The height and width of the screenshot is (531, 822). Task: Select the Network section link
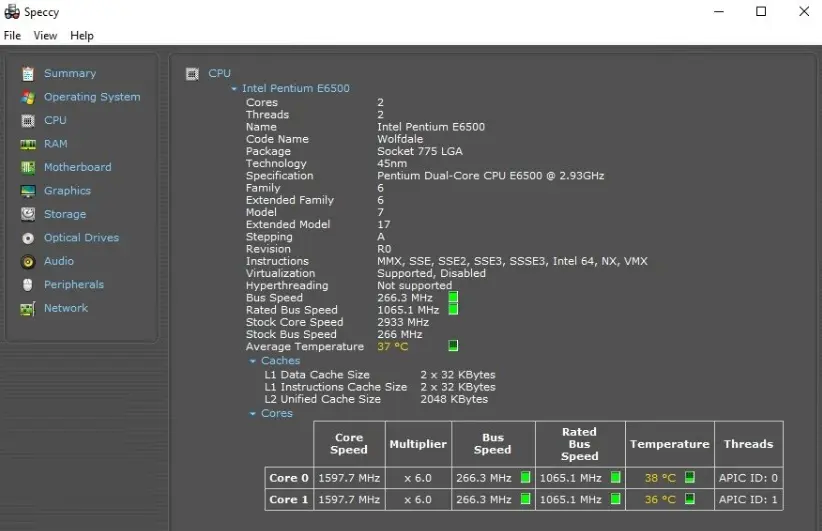pos(66,308)
